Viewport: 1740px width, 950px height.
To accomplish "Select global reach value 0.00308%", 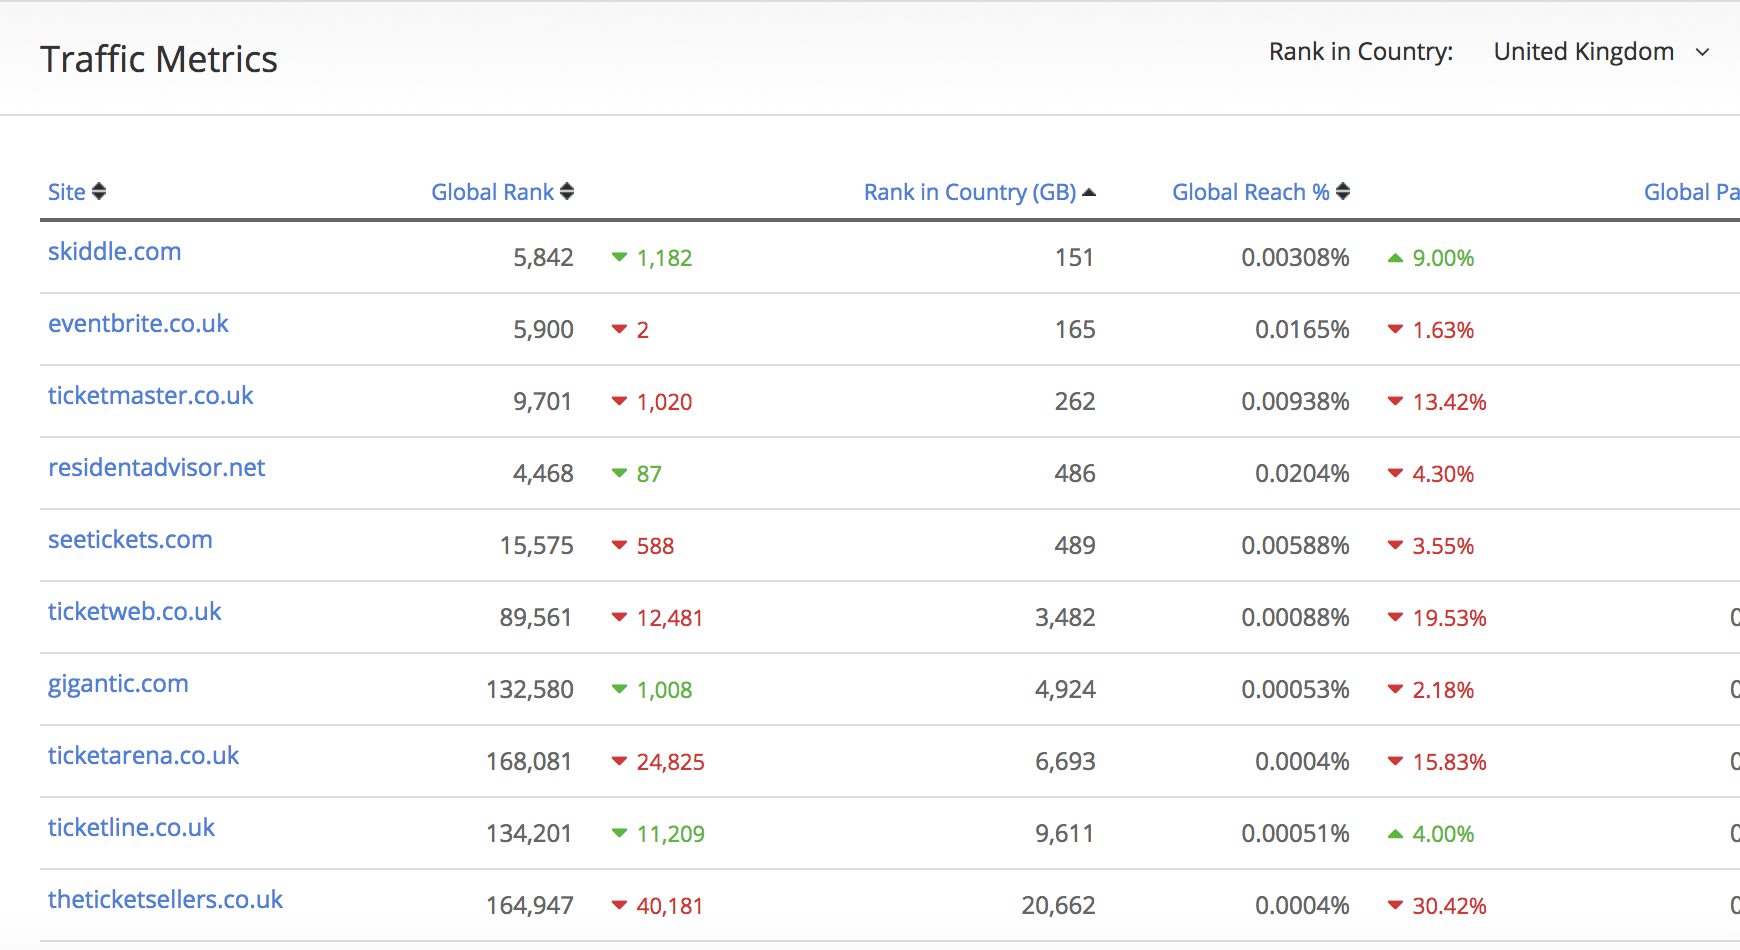I will click(1295, 258).
